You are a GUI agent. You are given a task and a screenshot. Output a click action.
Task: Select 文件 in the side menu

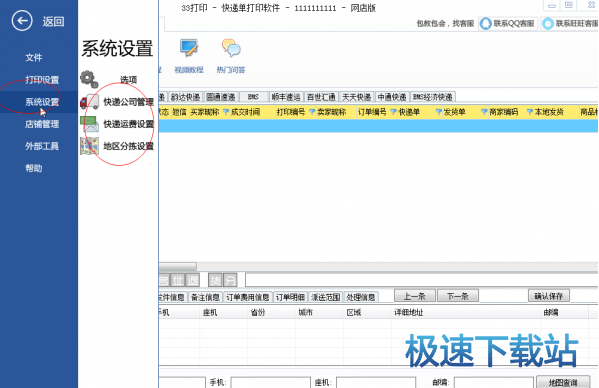pos(34,58)
